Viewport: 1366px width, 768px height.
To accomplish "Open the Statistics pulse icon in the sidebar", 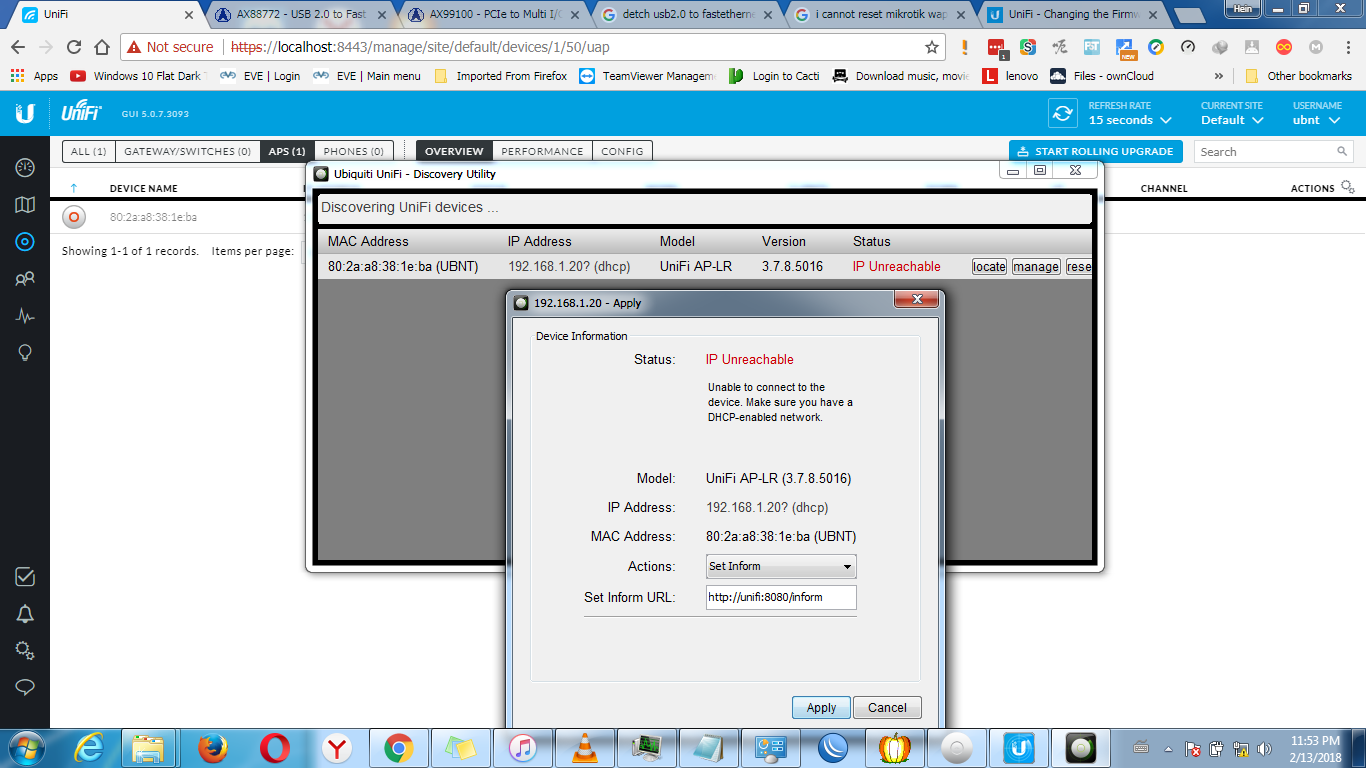I will coord(25,316).
